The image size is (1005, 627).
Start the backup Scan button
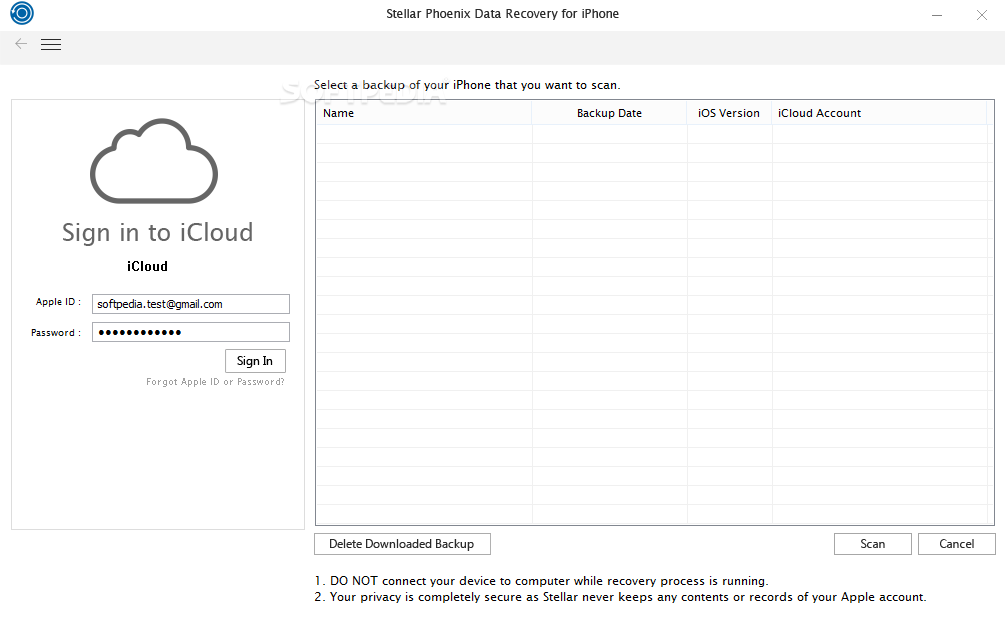(872, 544)
